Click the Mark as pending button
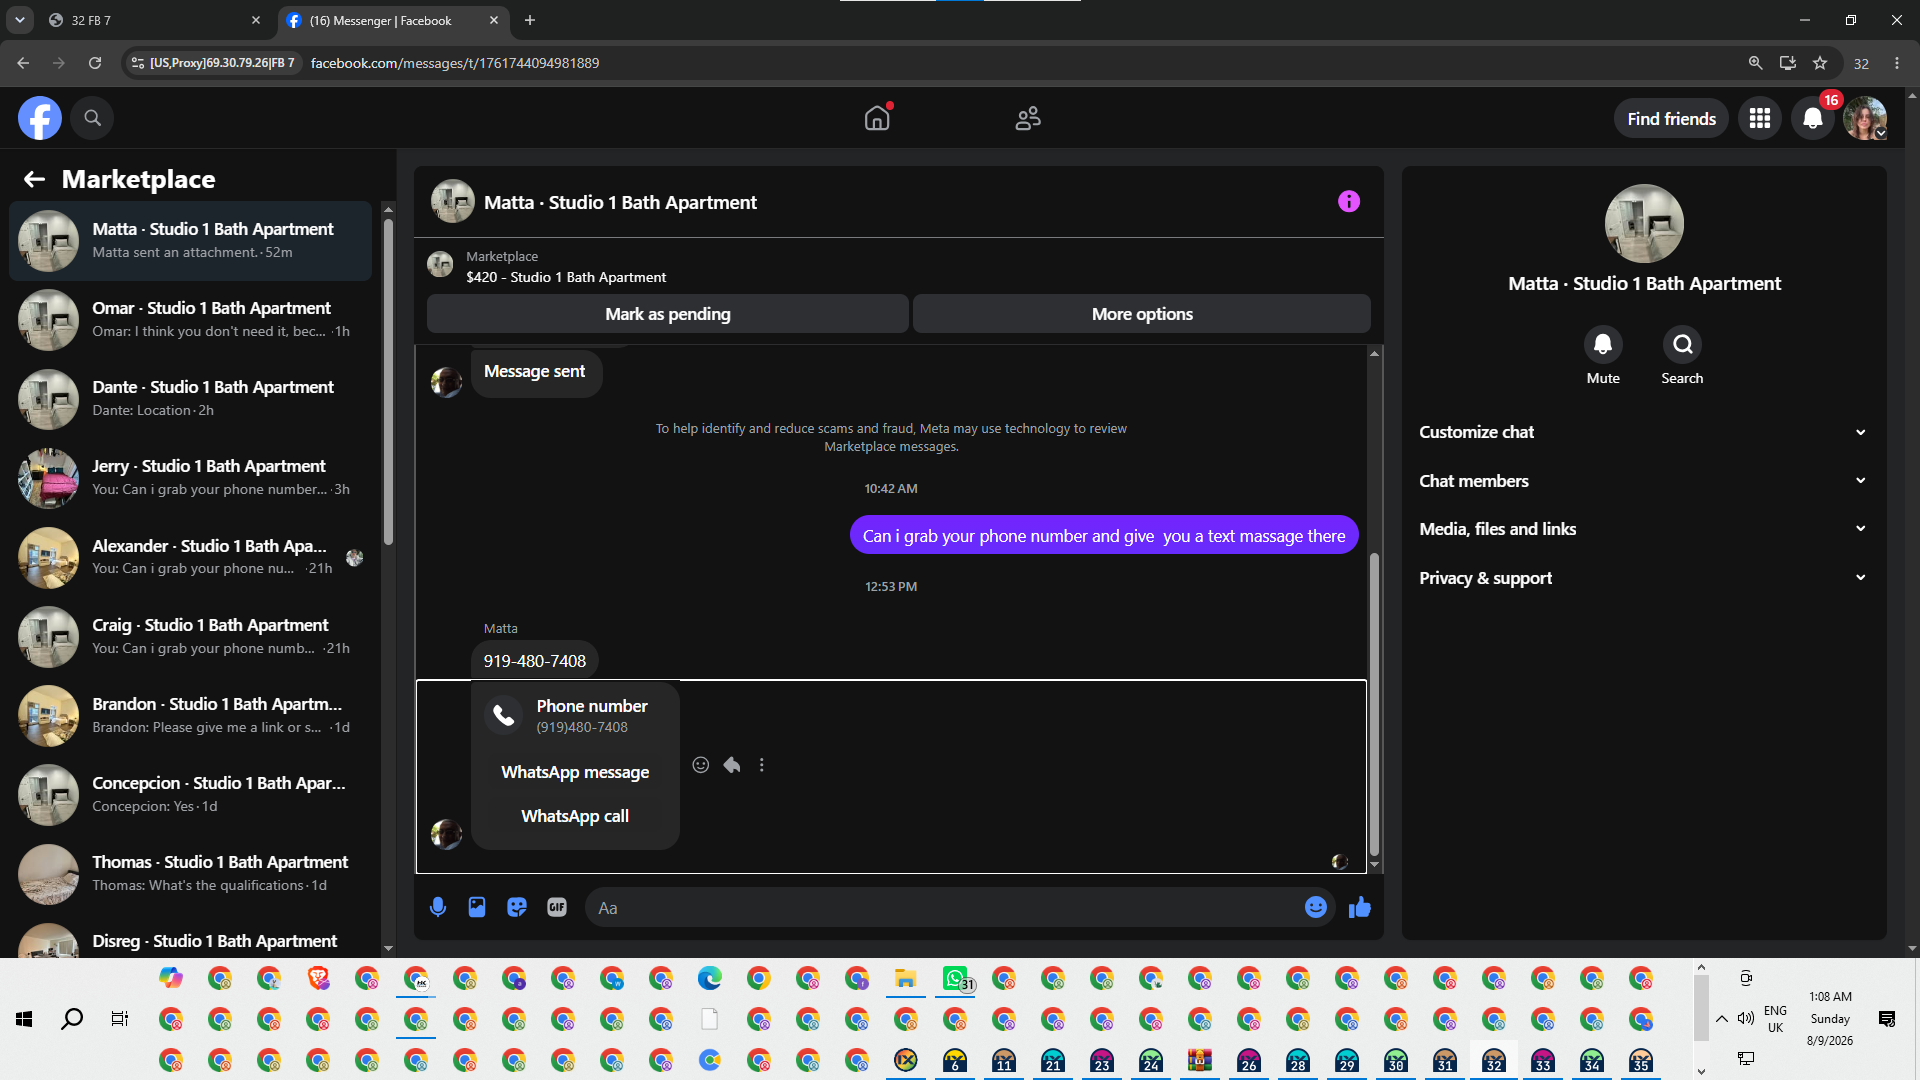 tap(667, 314)
